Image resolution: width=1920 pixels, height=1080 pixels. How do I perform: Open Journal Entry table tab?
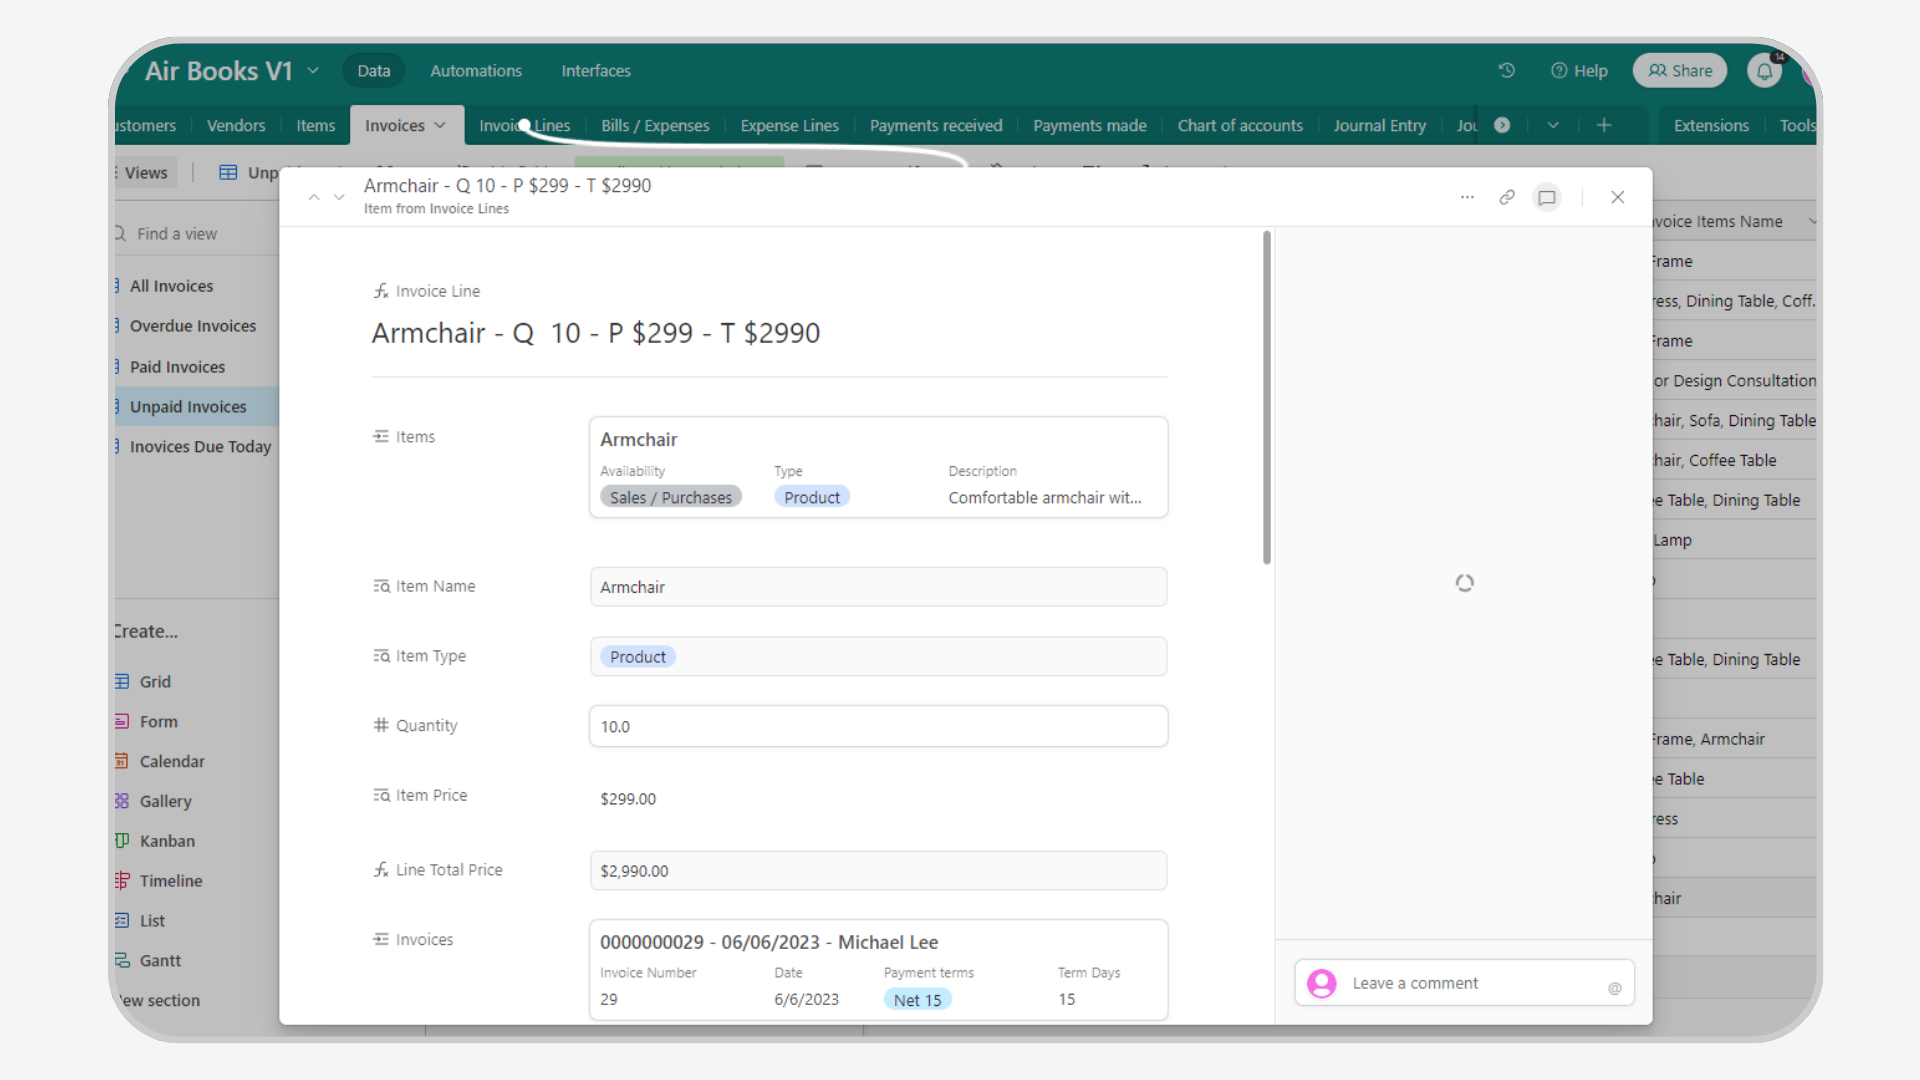[x=1380, y=125]
